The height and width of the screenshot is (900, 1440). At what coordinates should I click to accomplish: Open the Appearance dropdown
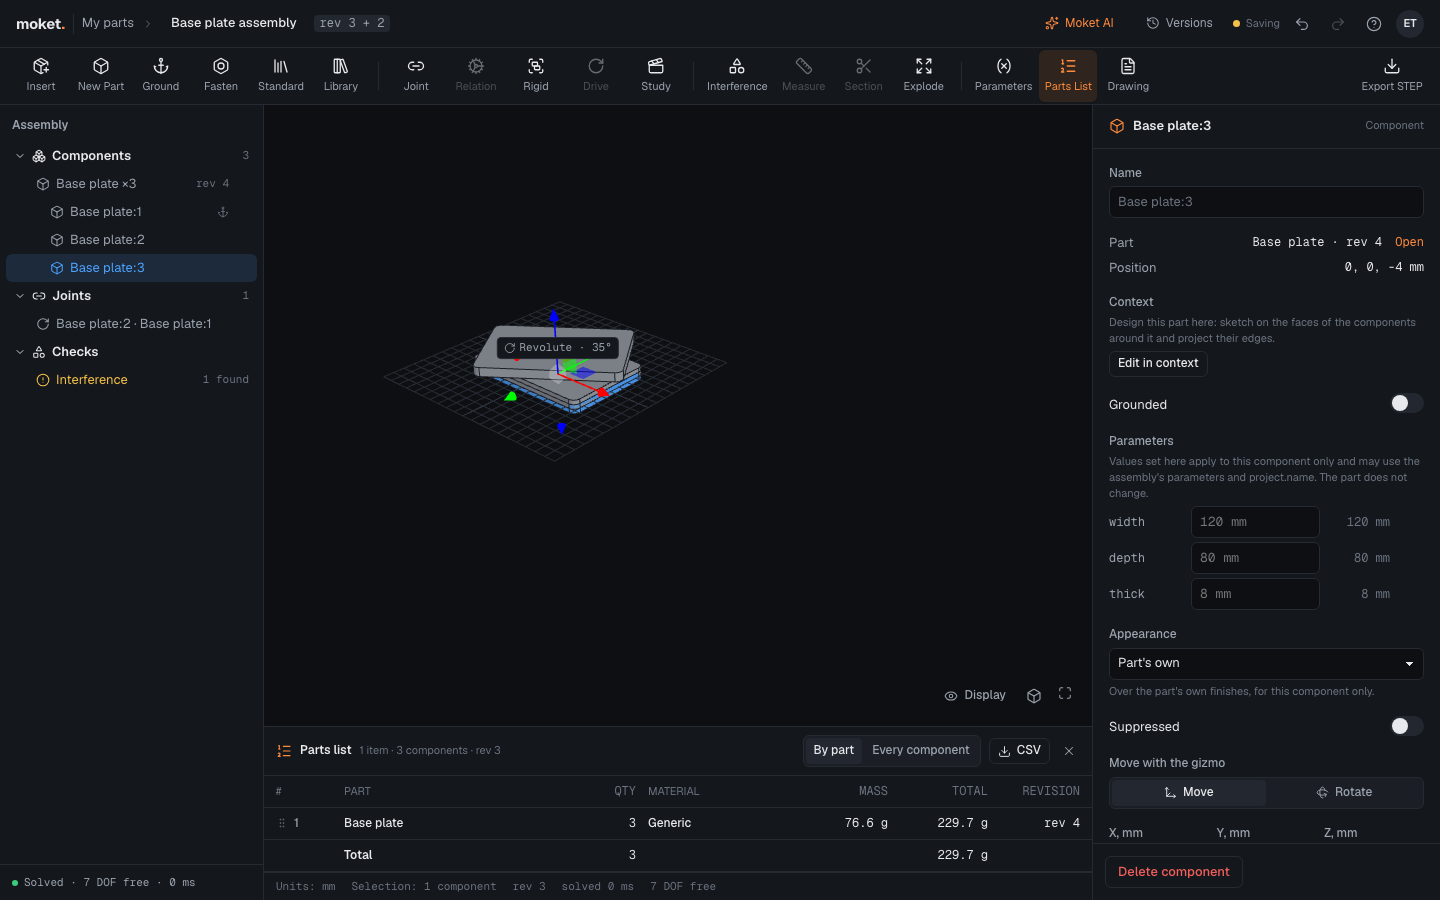click(x=1266, y=663)
